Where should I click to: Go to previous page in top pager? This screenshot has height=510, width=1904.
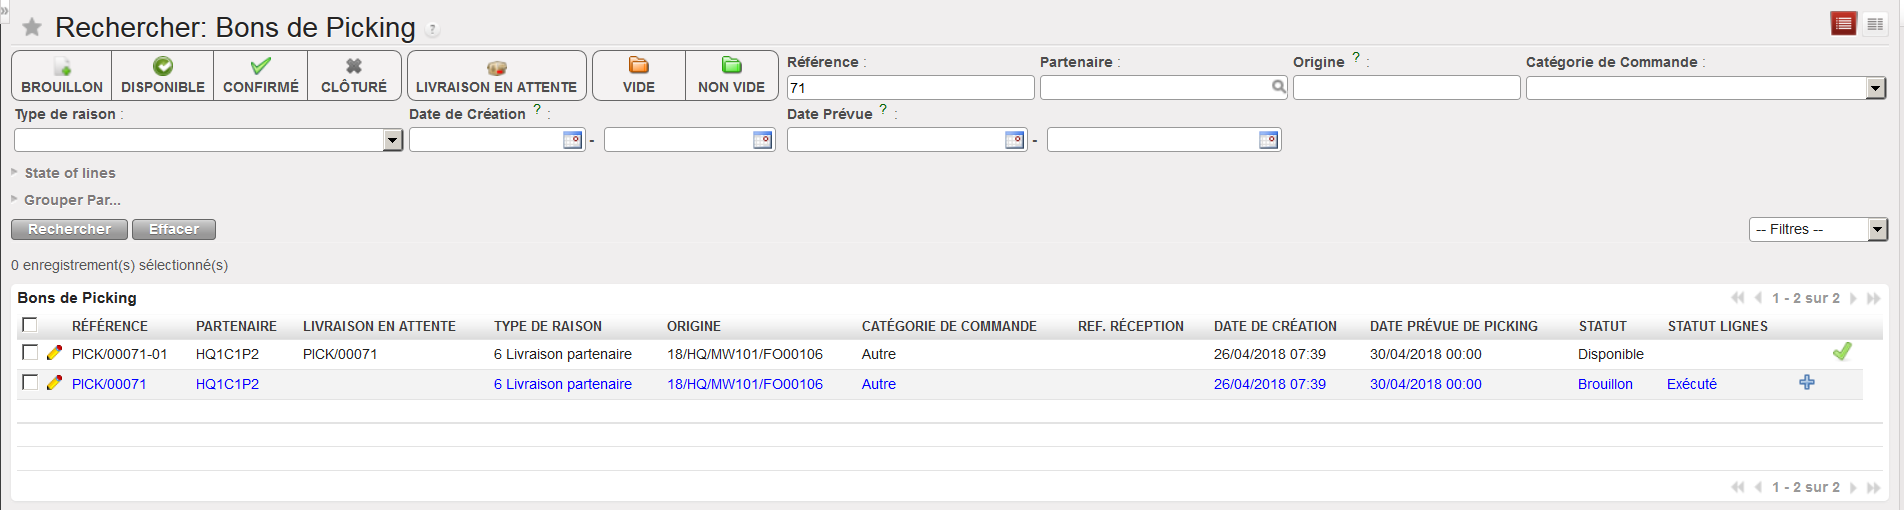[x=1758, y=298]
